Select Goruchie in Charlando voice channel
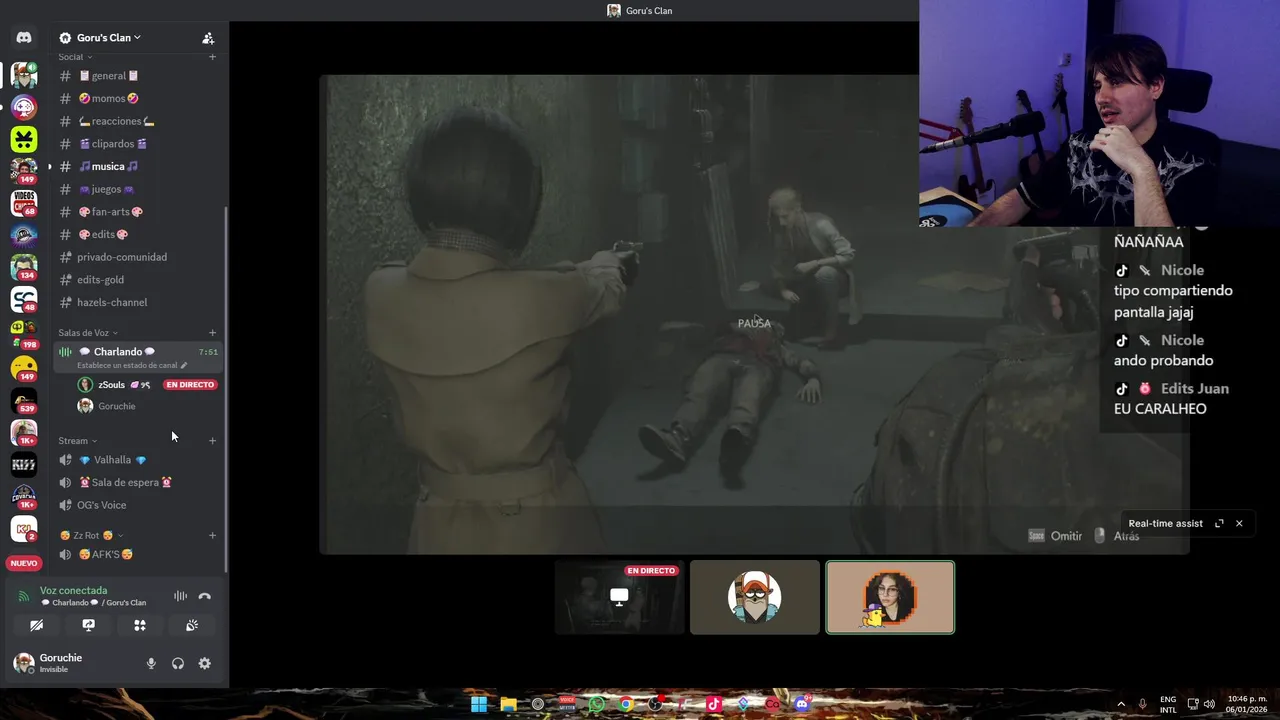Viewport: 1280px width, 720px height. coord(147,406)
